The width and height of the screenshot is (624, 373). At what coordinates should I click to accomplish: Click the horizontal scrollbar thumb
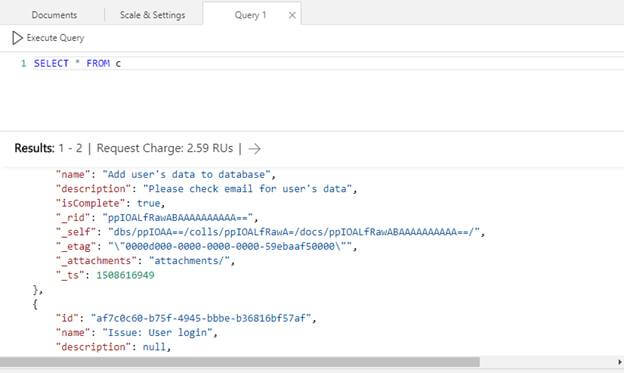tap(240, 362)
